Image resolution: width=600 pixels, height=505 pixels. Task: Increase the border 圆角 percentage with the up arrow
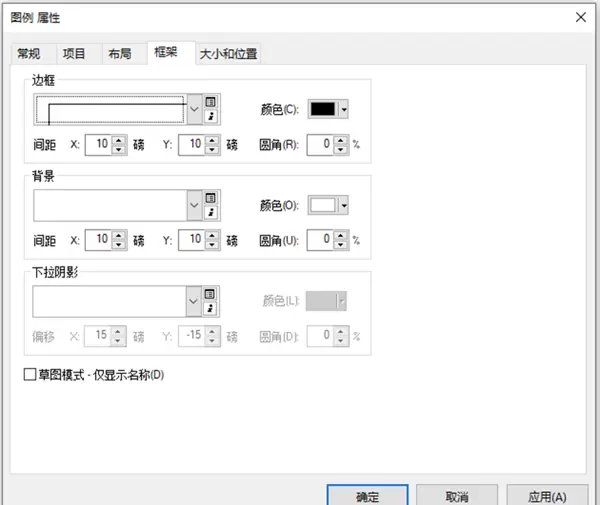(340, 139)
